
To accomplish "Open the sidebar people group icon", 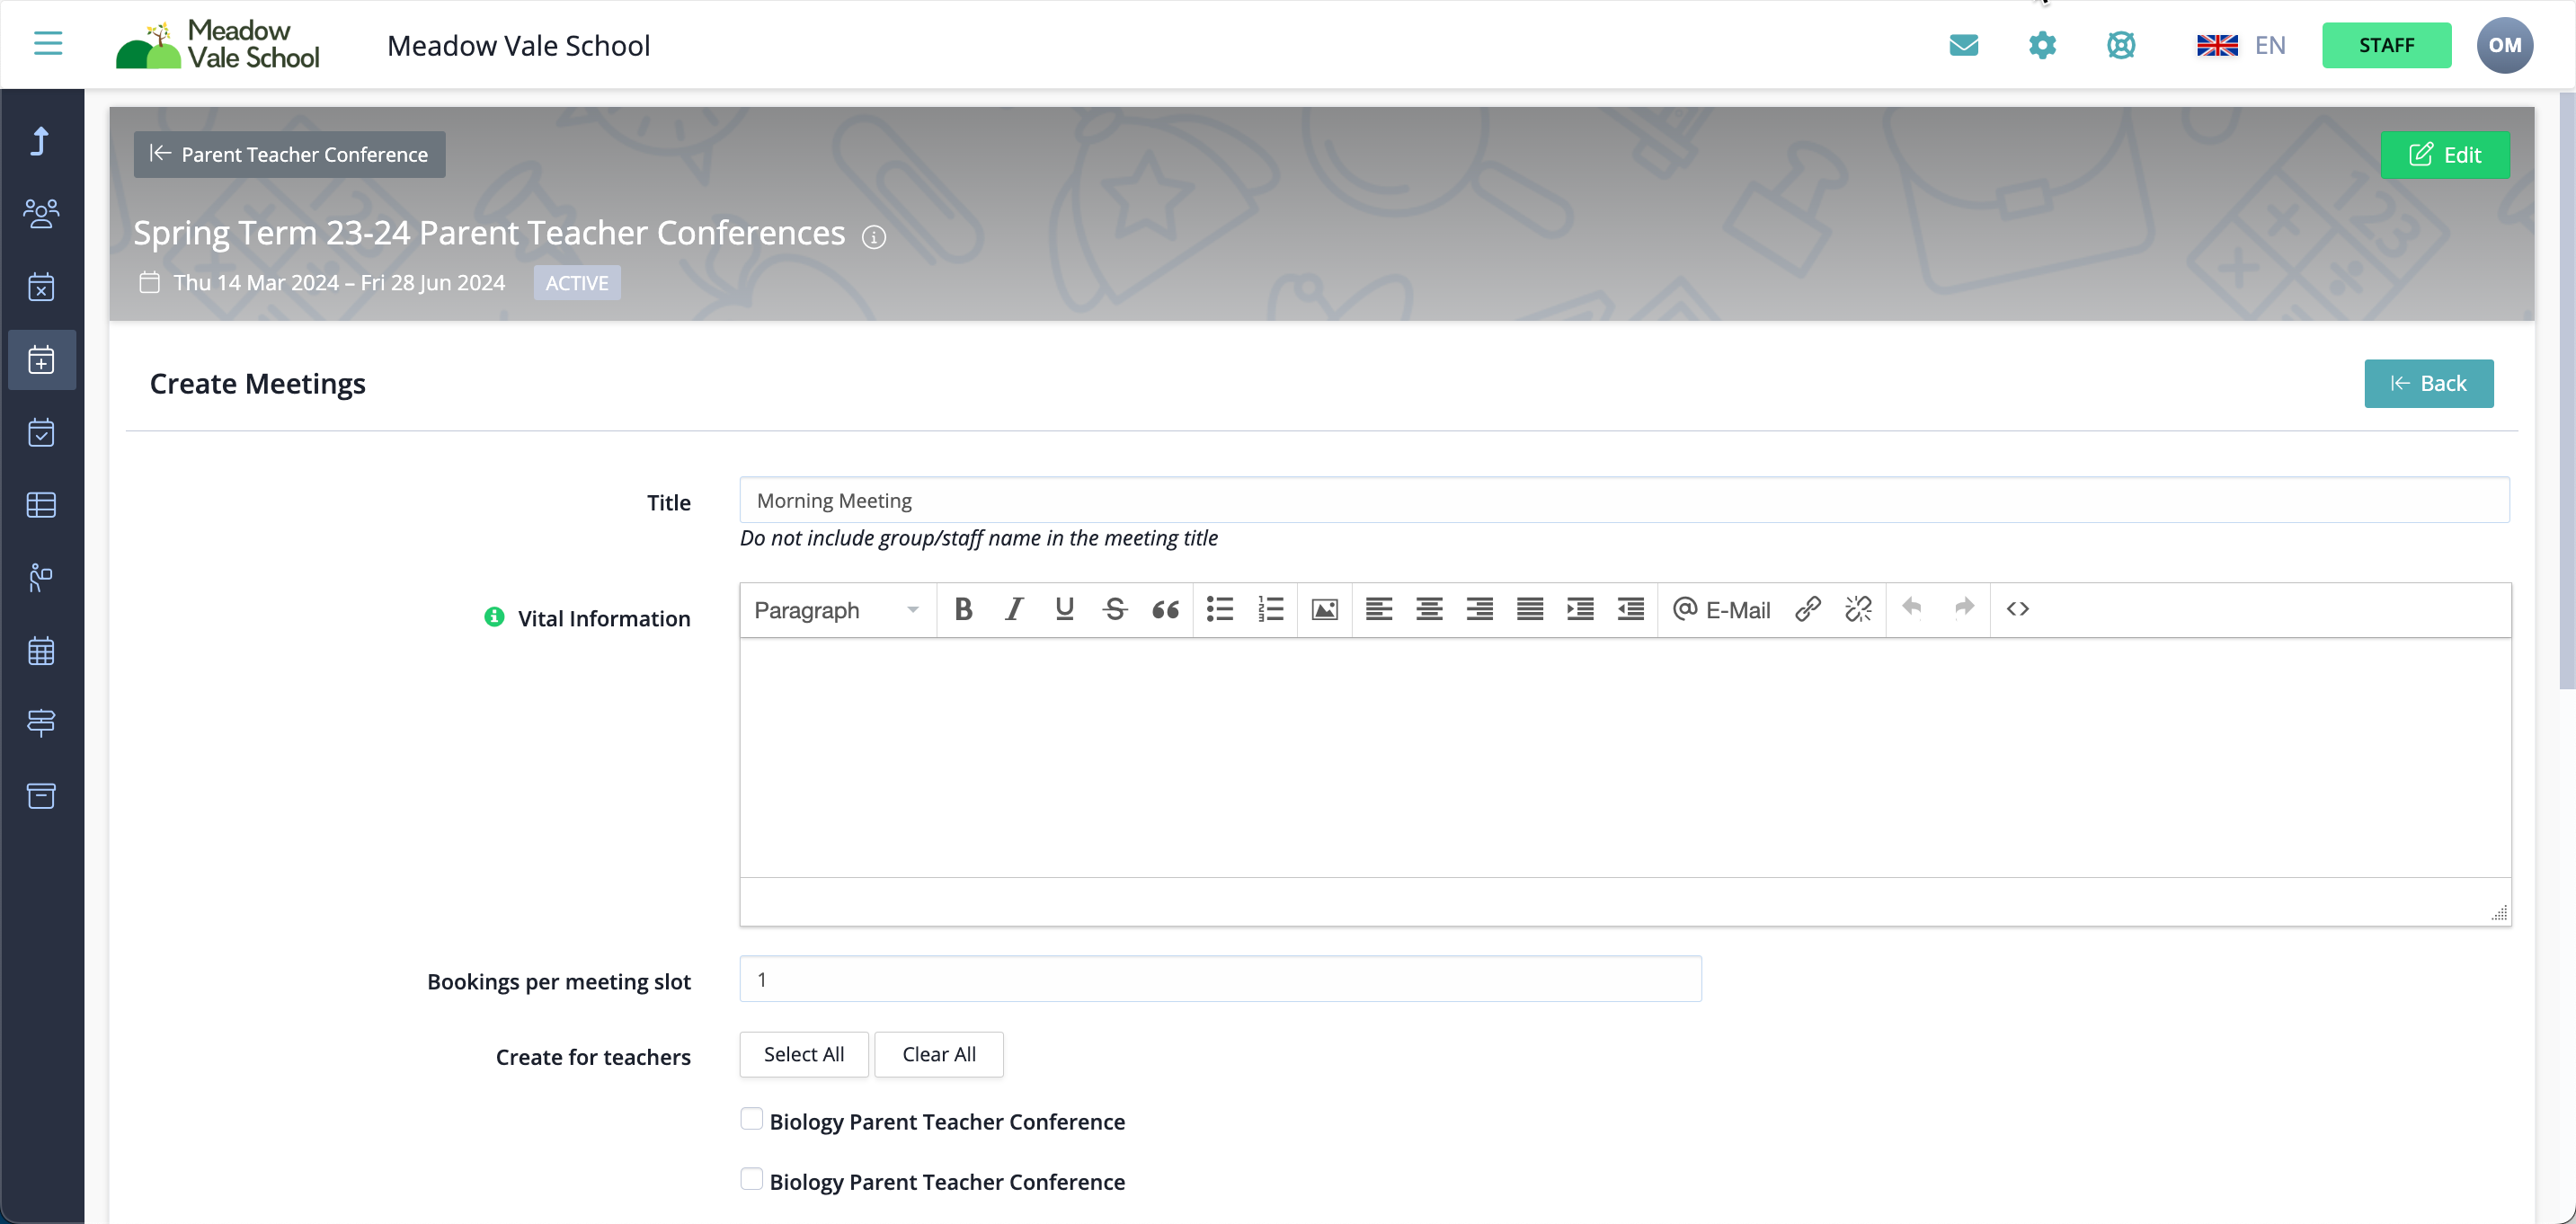I will (41, 213).
